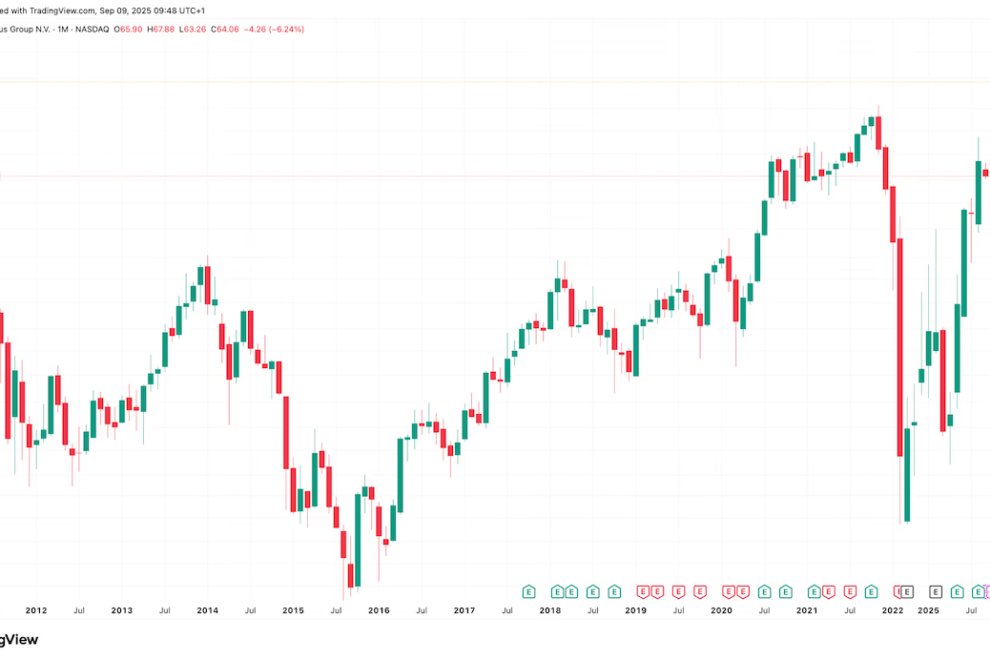Open the lone green earnings marker between red markers before 2022
990x660 pixels.
(x=873, y=592)
